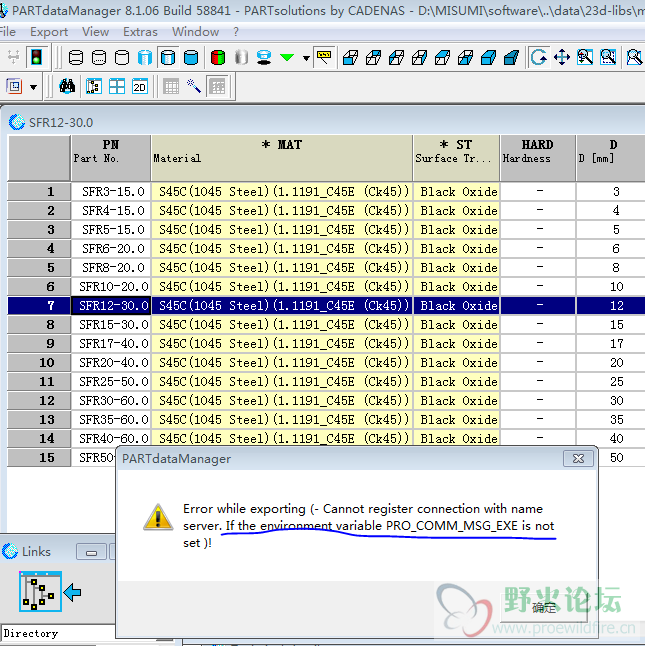Toggle the 2D view icon

(x=140, y=87)
